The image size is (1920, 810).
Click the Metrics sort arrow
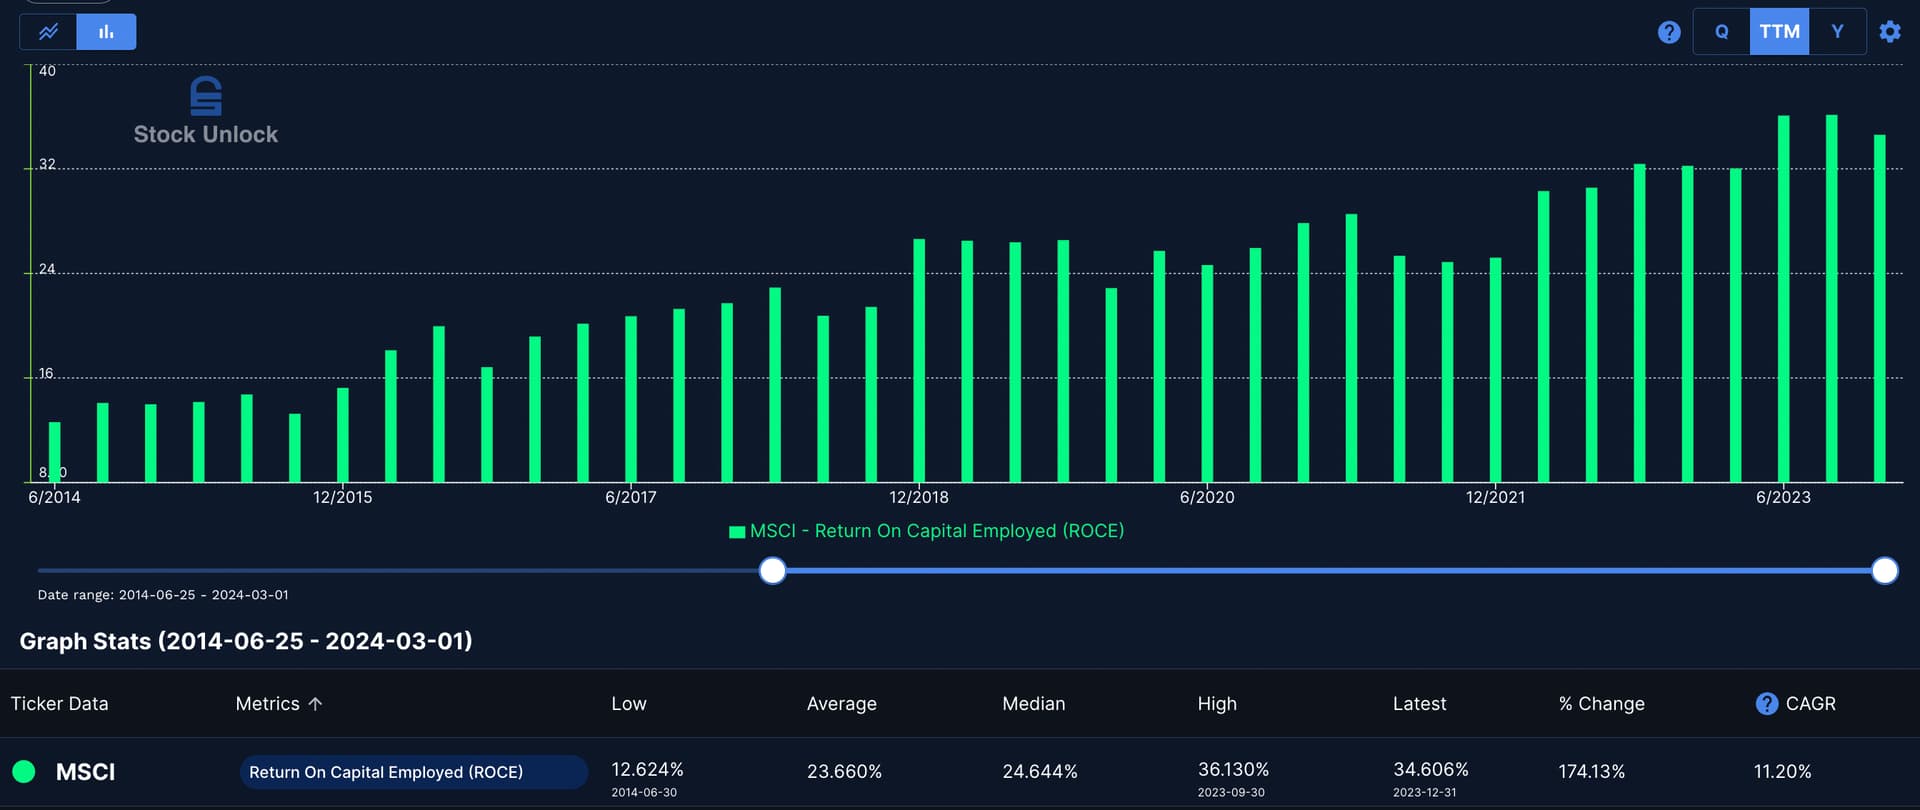pyautogui.click(x=316, y=704)
